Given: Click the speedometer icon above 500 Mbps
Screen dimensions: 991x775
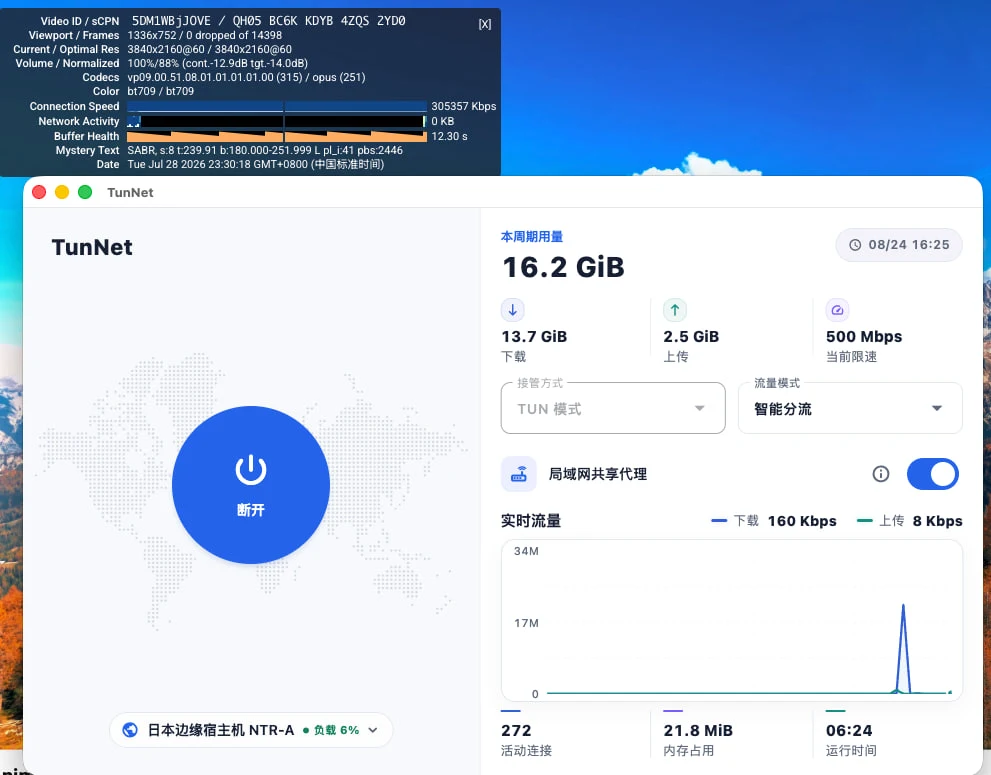Looking at the screenshot, I should pyautogui.click(x=837, y=310).
